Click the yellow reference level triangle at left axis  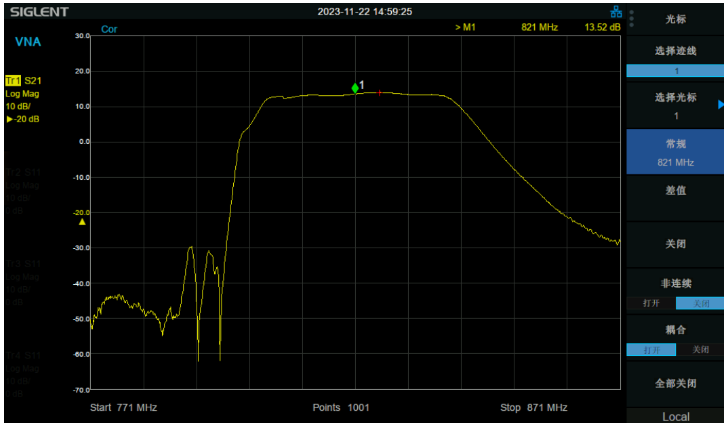point(82,221)
